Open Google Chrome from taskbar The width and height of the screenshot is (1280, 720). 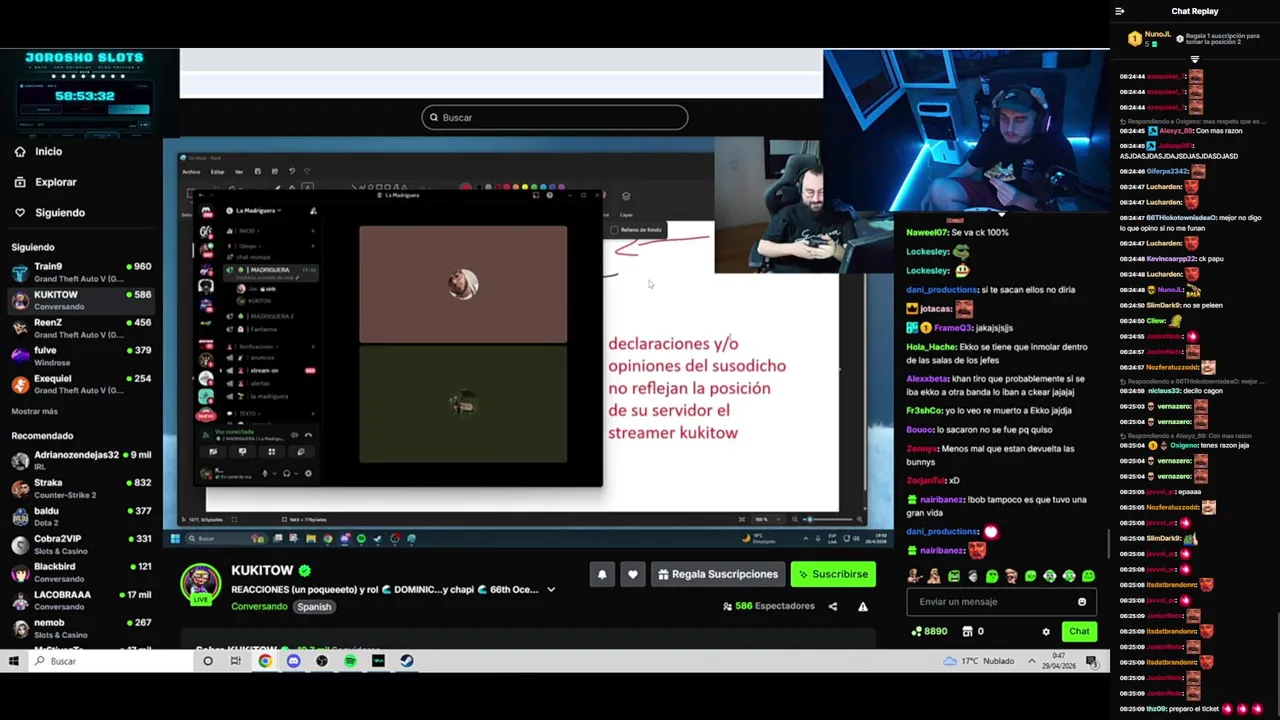[265, 661]
